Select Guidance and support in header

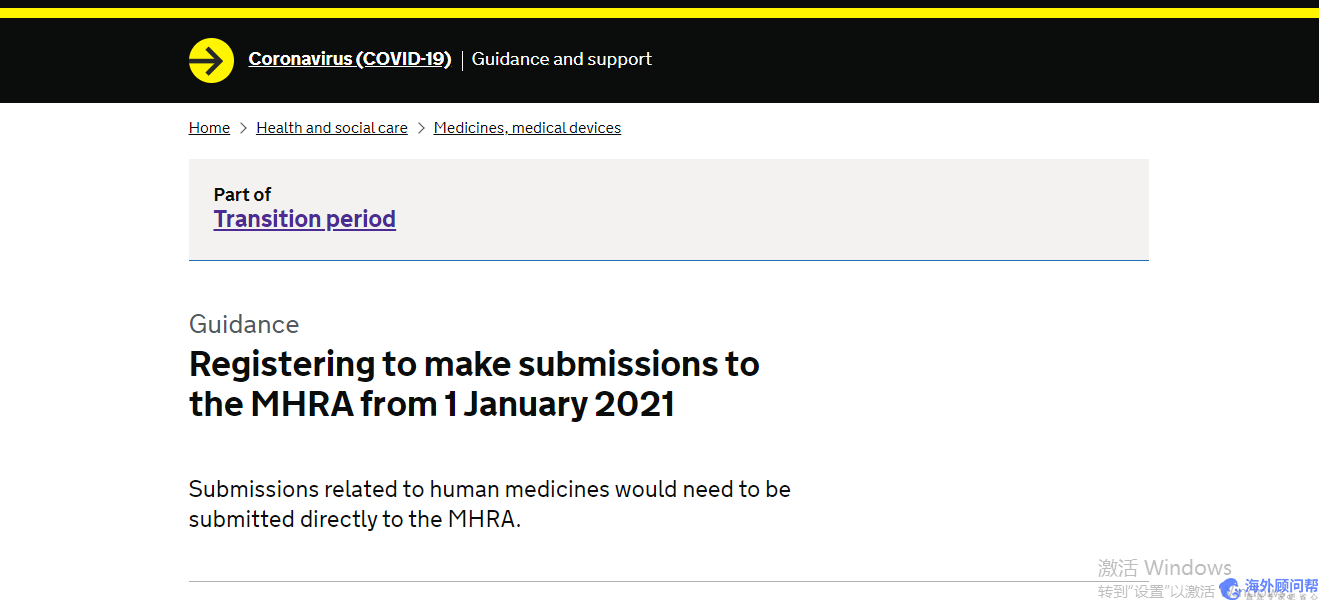pyautogui.click(x=561, y=59)
